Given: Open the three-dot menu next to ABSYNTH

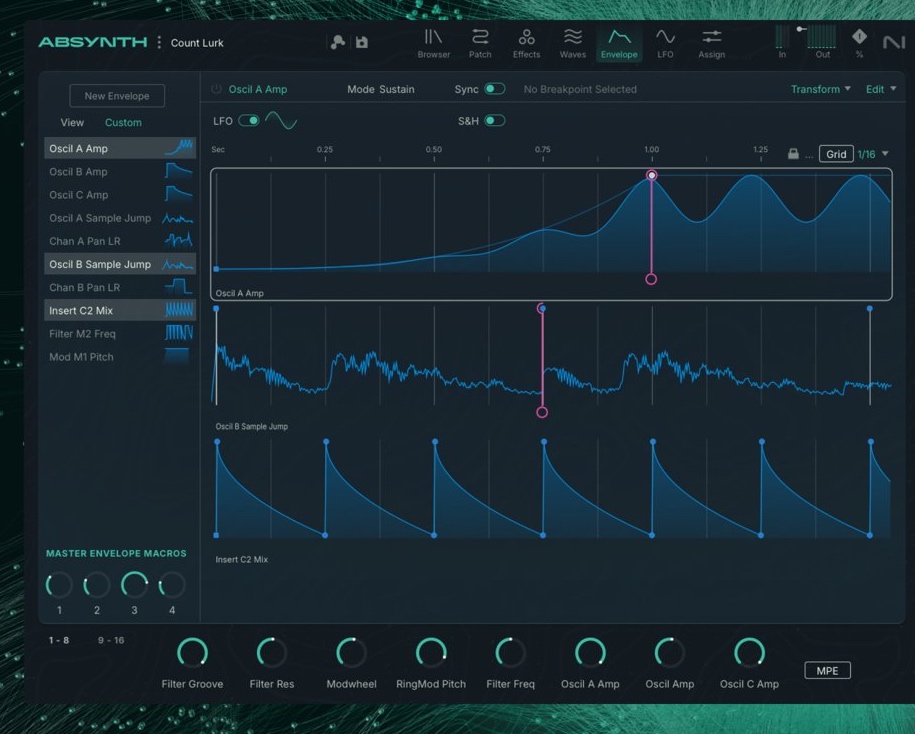Looking at the screenshot, I should pyautogui.click(x=159, y=42).
